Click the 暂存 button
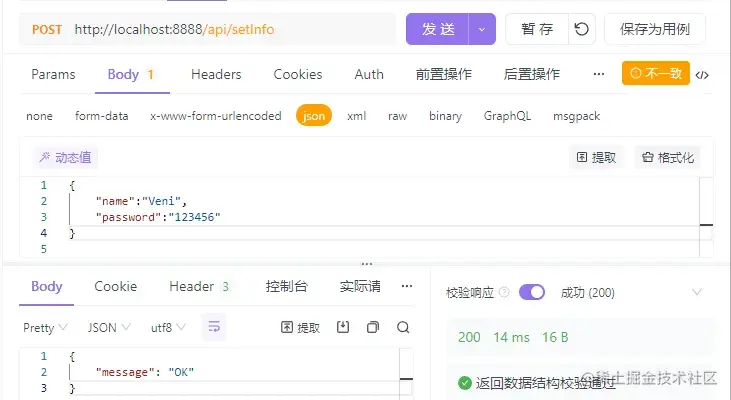Viewport: 731px width, 400px height. (x=537, y=29)
